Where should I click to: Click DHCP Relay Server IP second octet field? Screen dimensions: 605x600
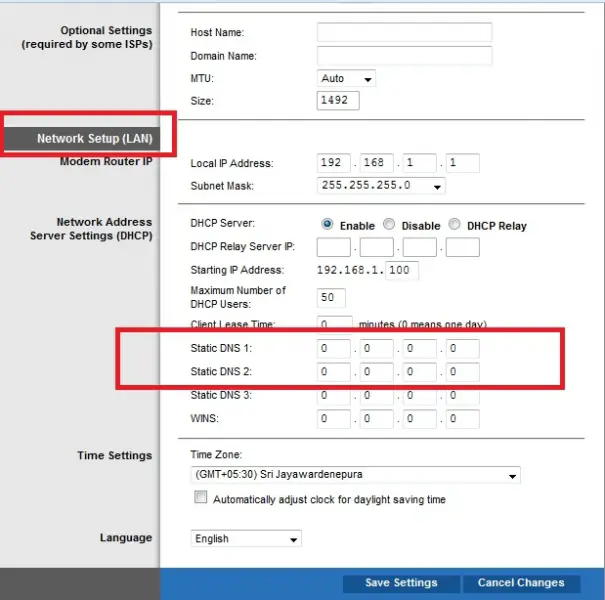pos(377,247)
